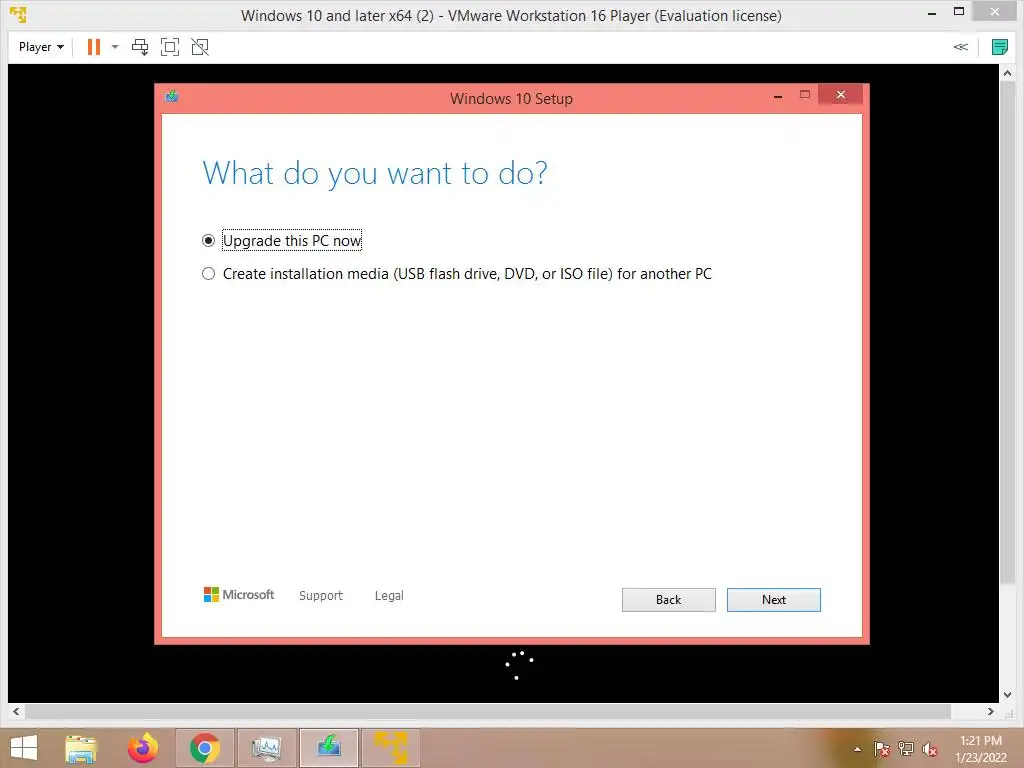This screenshot has height=768, width=1024.
Task: Open the Support link
Action: click(321, 596)
